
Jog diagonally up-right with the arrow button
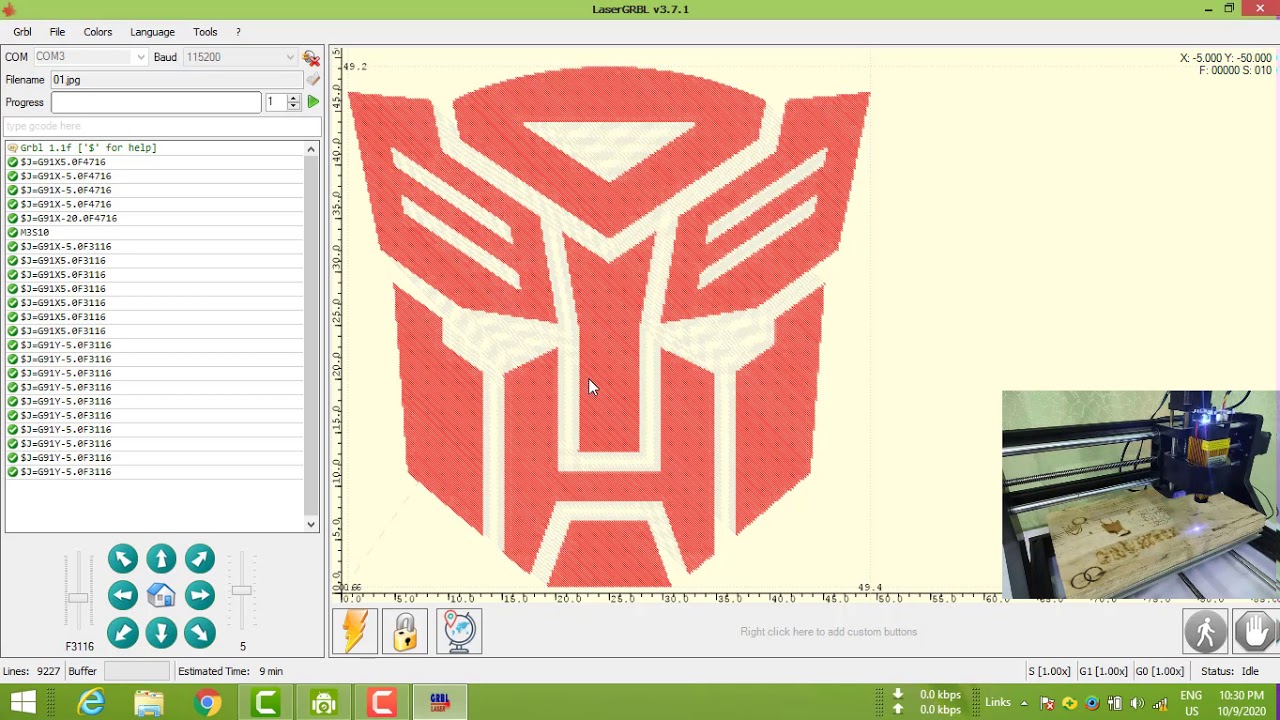pyautogui.click(x=199, y=559)
